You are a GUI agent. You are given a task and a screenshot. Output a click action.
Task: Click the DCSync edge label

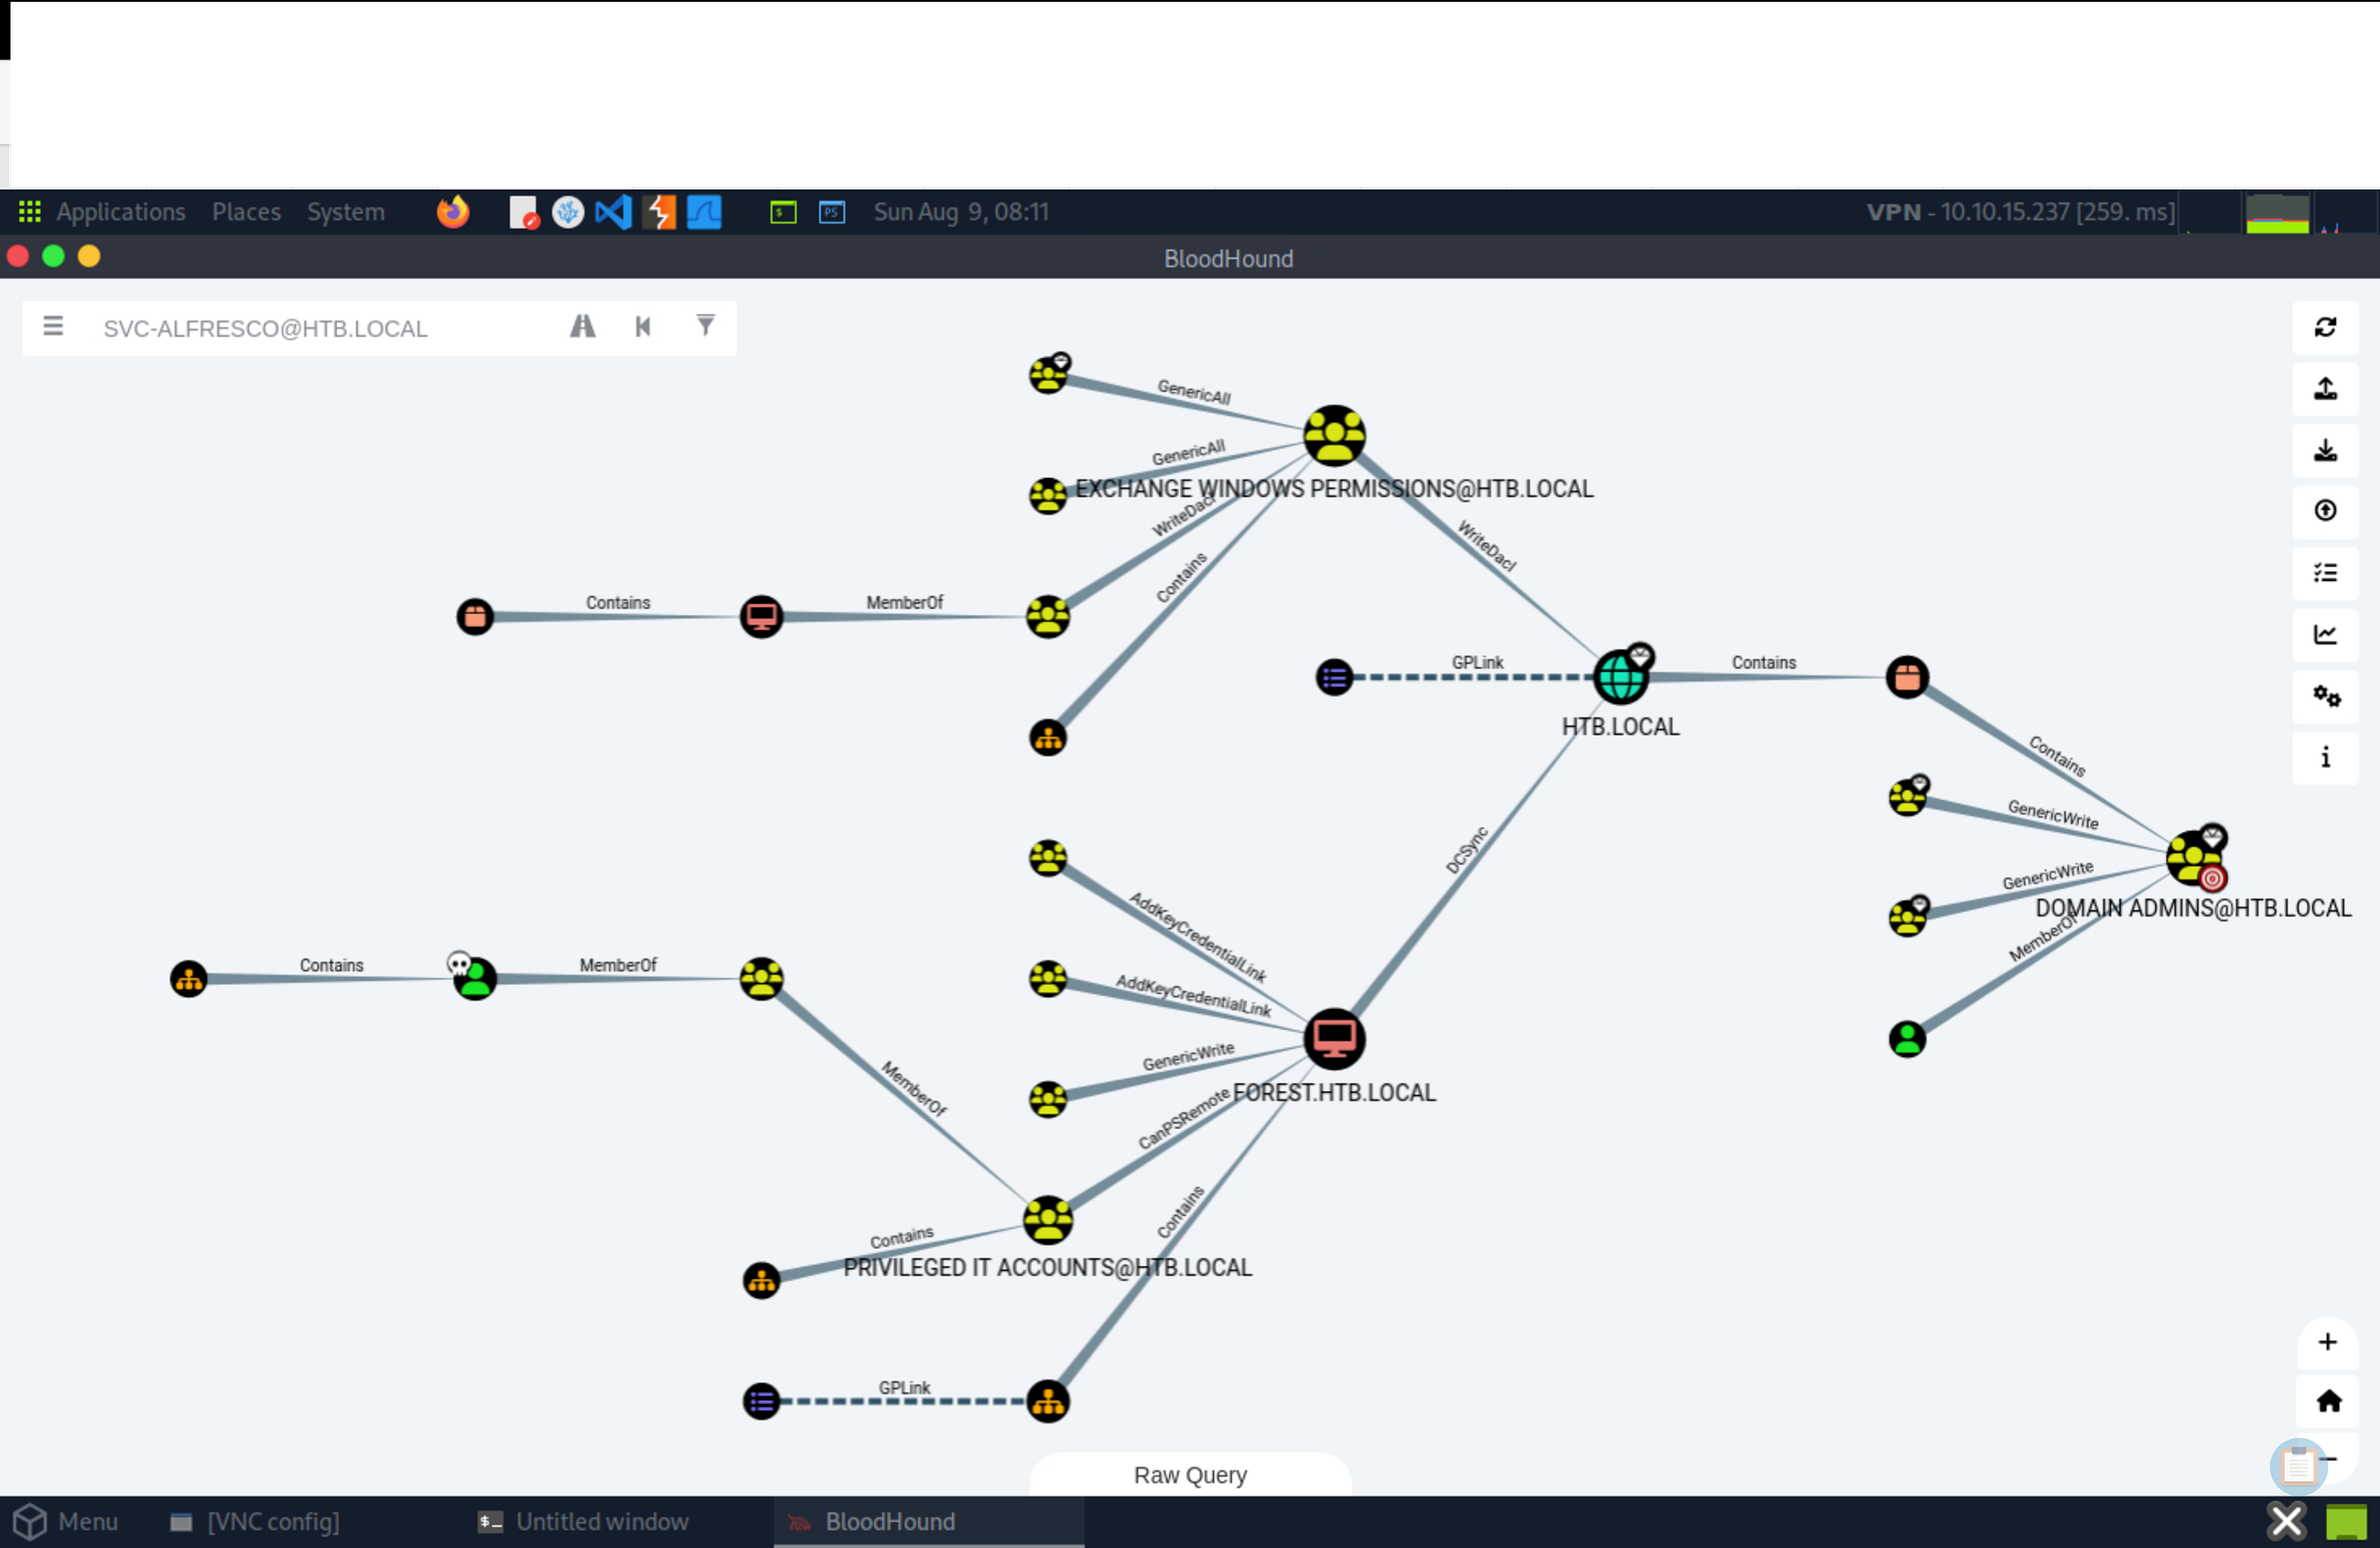(x=1467, y=850)
